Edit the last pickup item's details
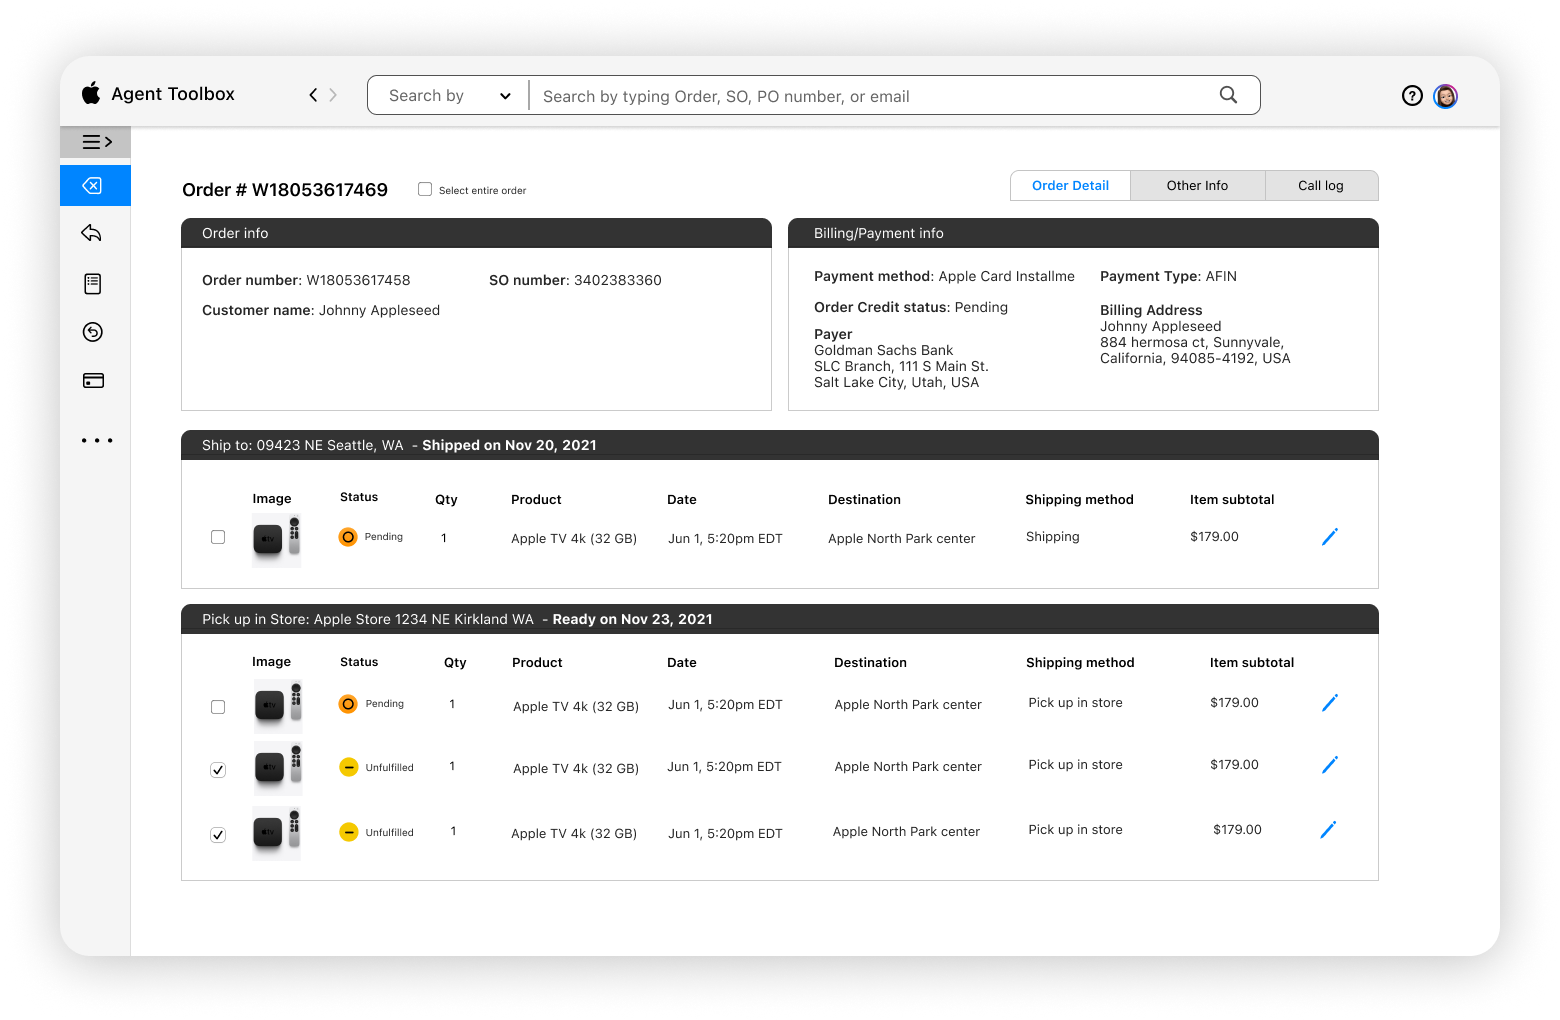 1328,829
